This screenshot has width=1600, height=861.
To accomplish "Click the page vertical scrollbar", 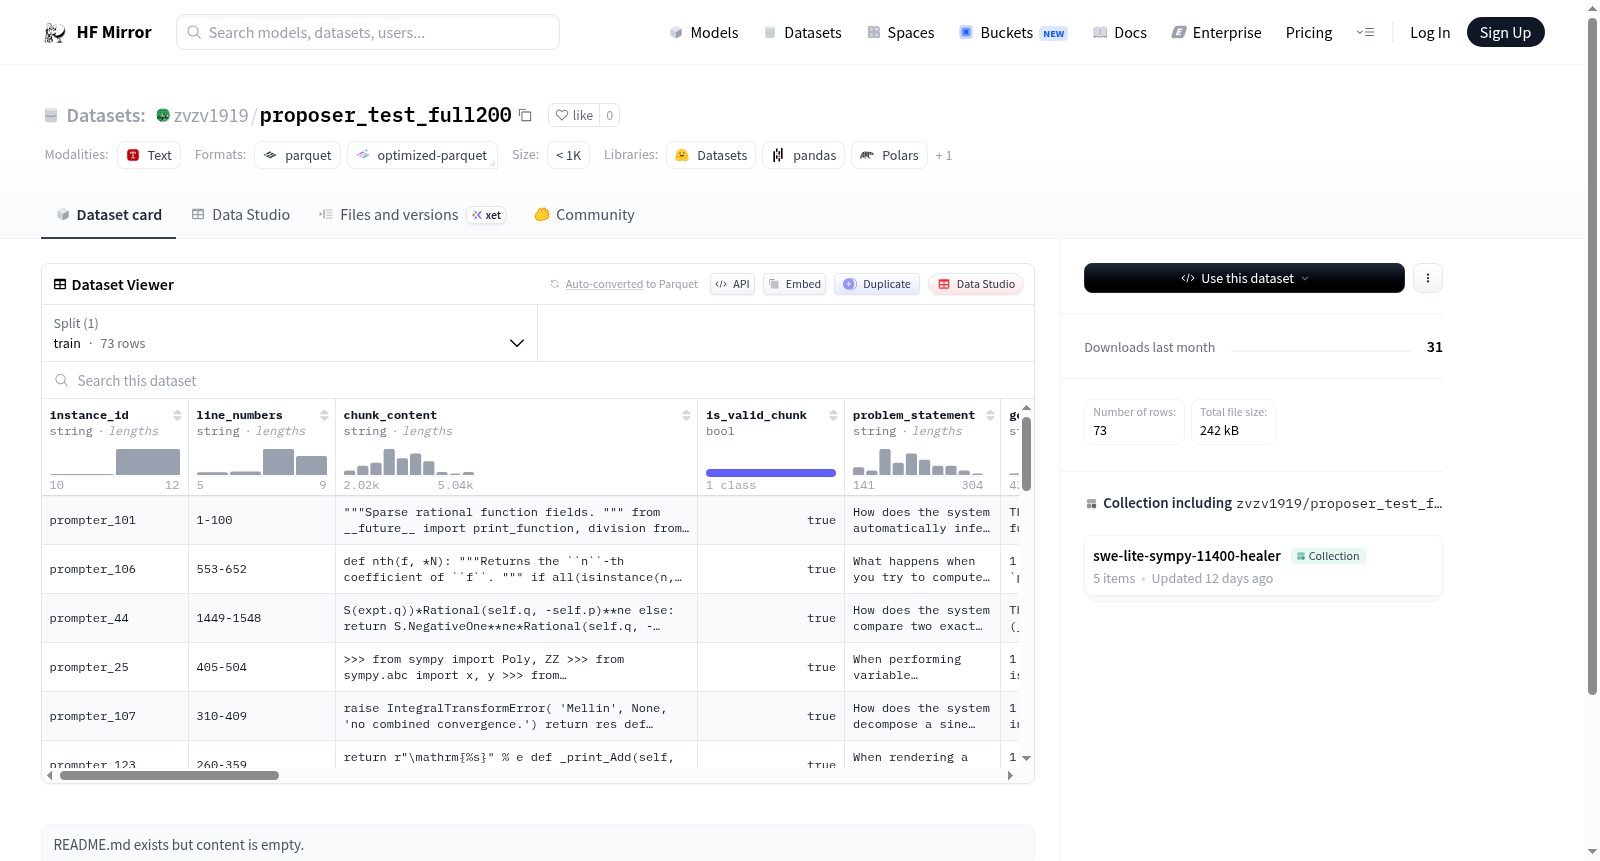I will [x=1592, y=355].
